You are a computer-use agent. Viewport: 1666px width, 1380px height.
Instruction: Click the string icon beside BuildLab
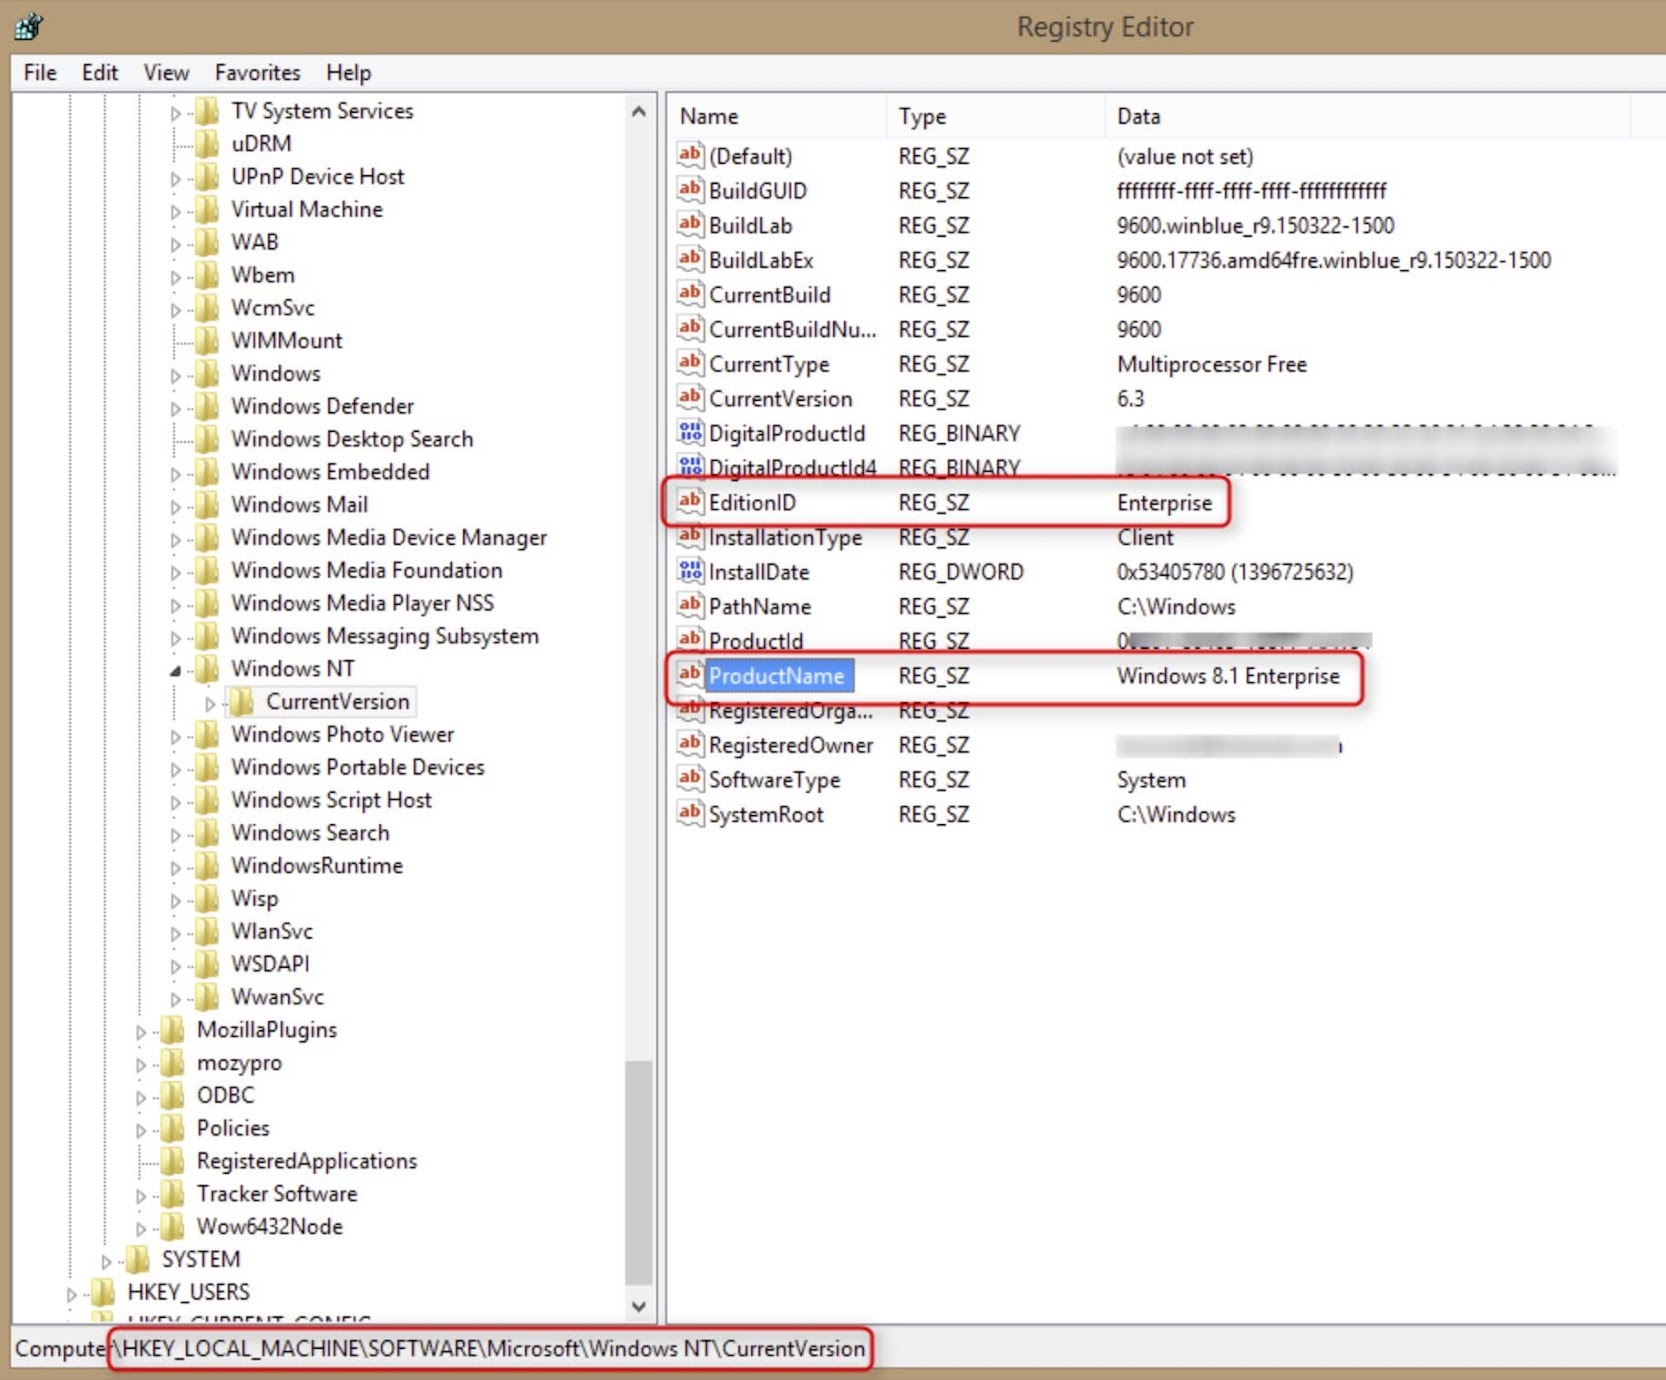click(x=690, y=224)
